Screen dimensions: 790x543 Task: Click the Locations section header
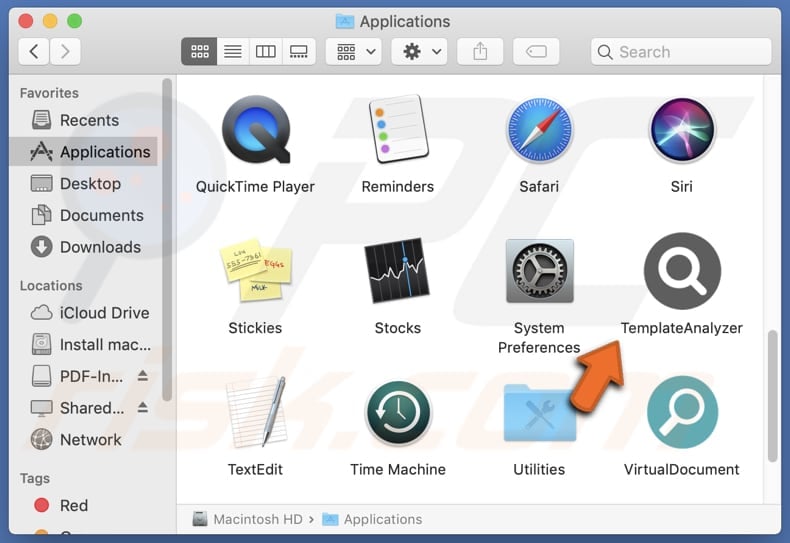(51, 286)
